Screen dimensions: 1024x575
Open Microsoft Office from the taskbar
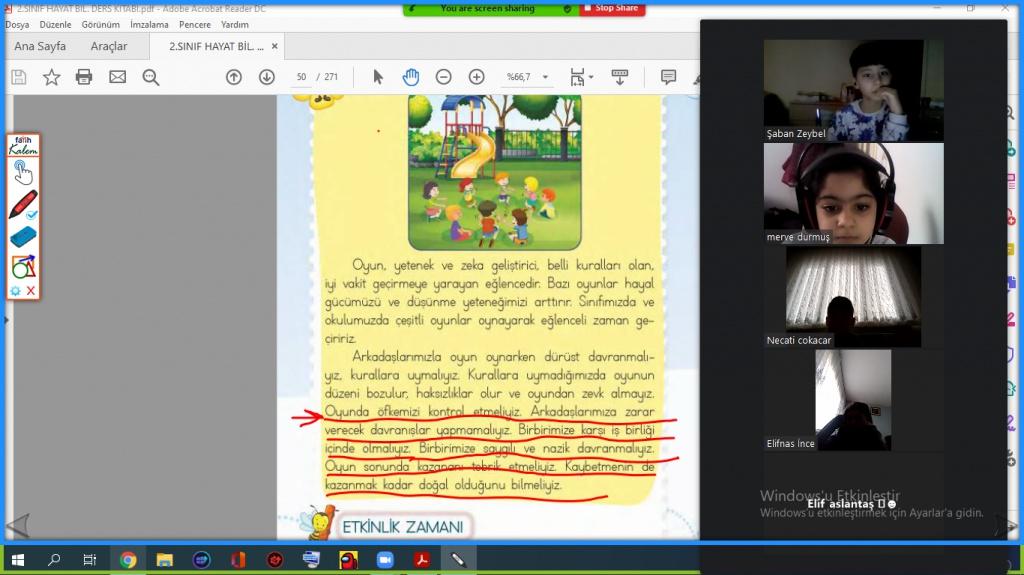[238, 560]
